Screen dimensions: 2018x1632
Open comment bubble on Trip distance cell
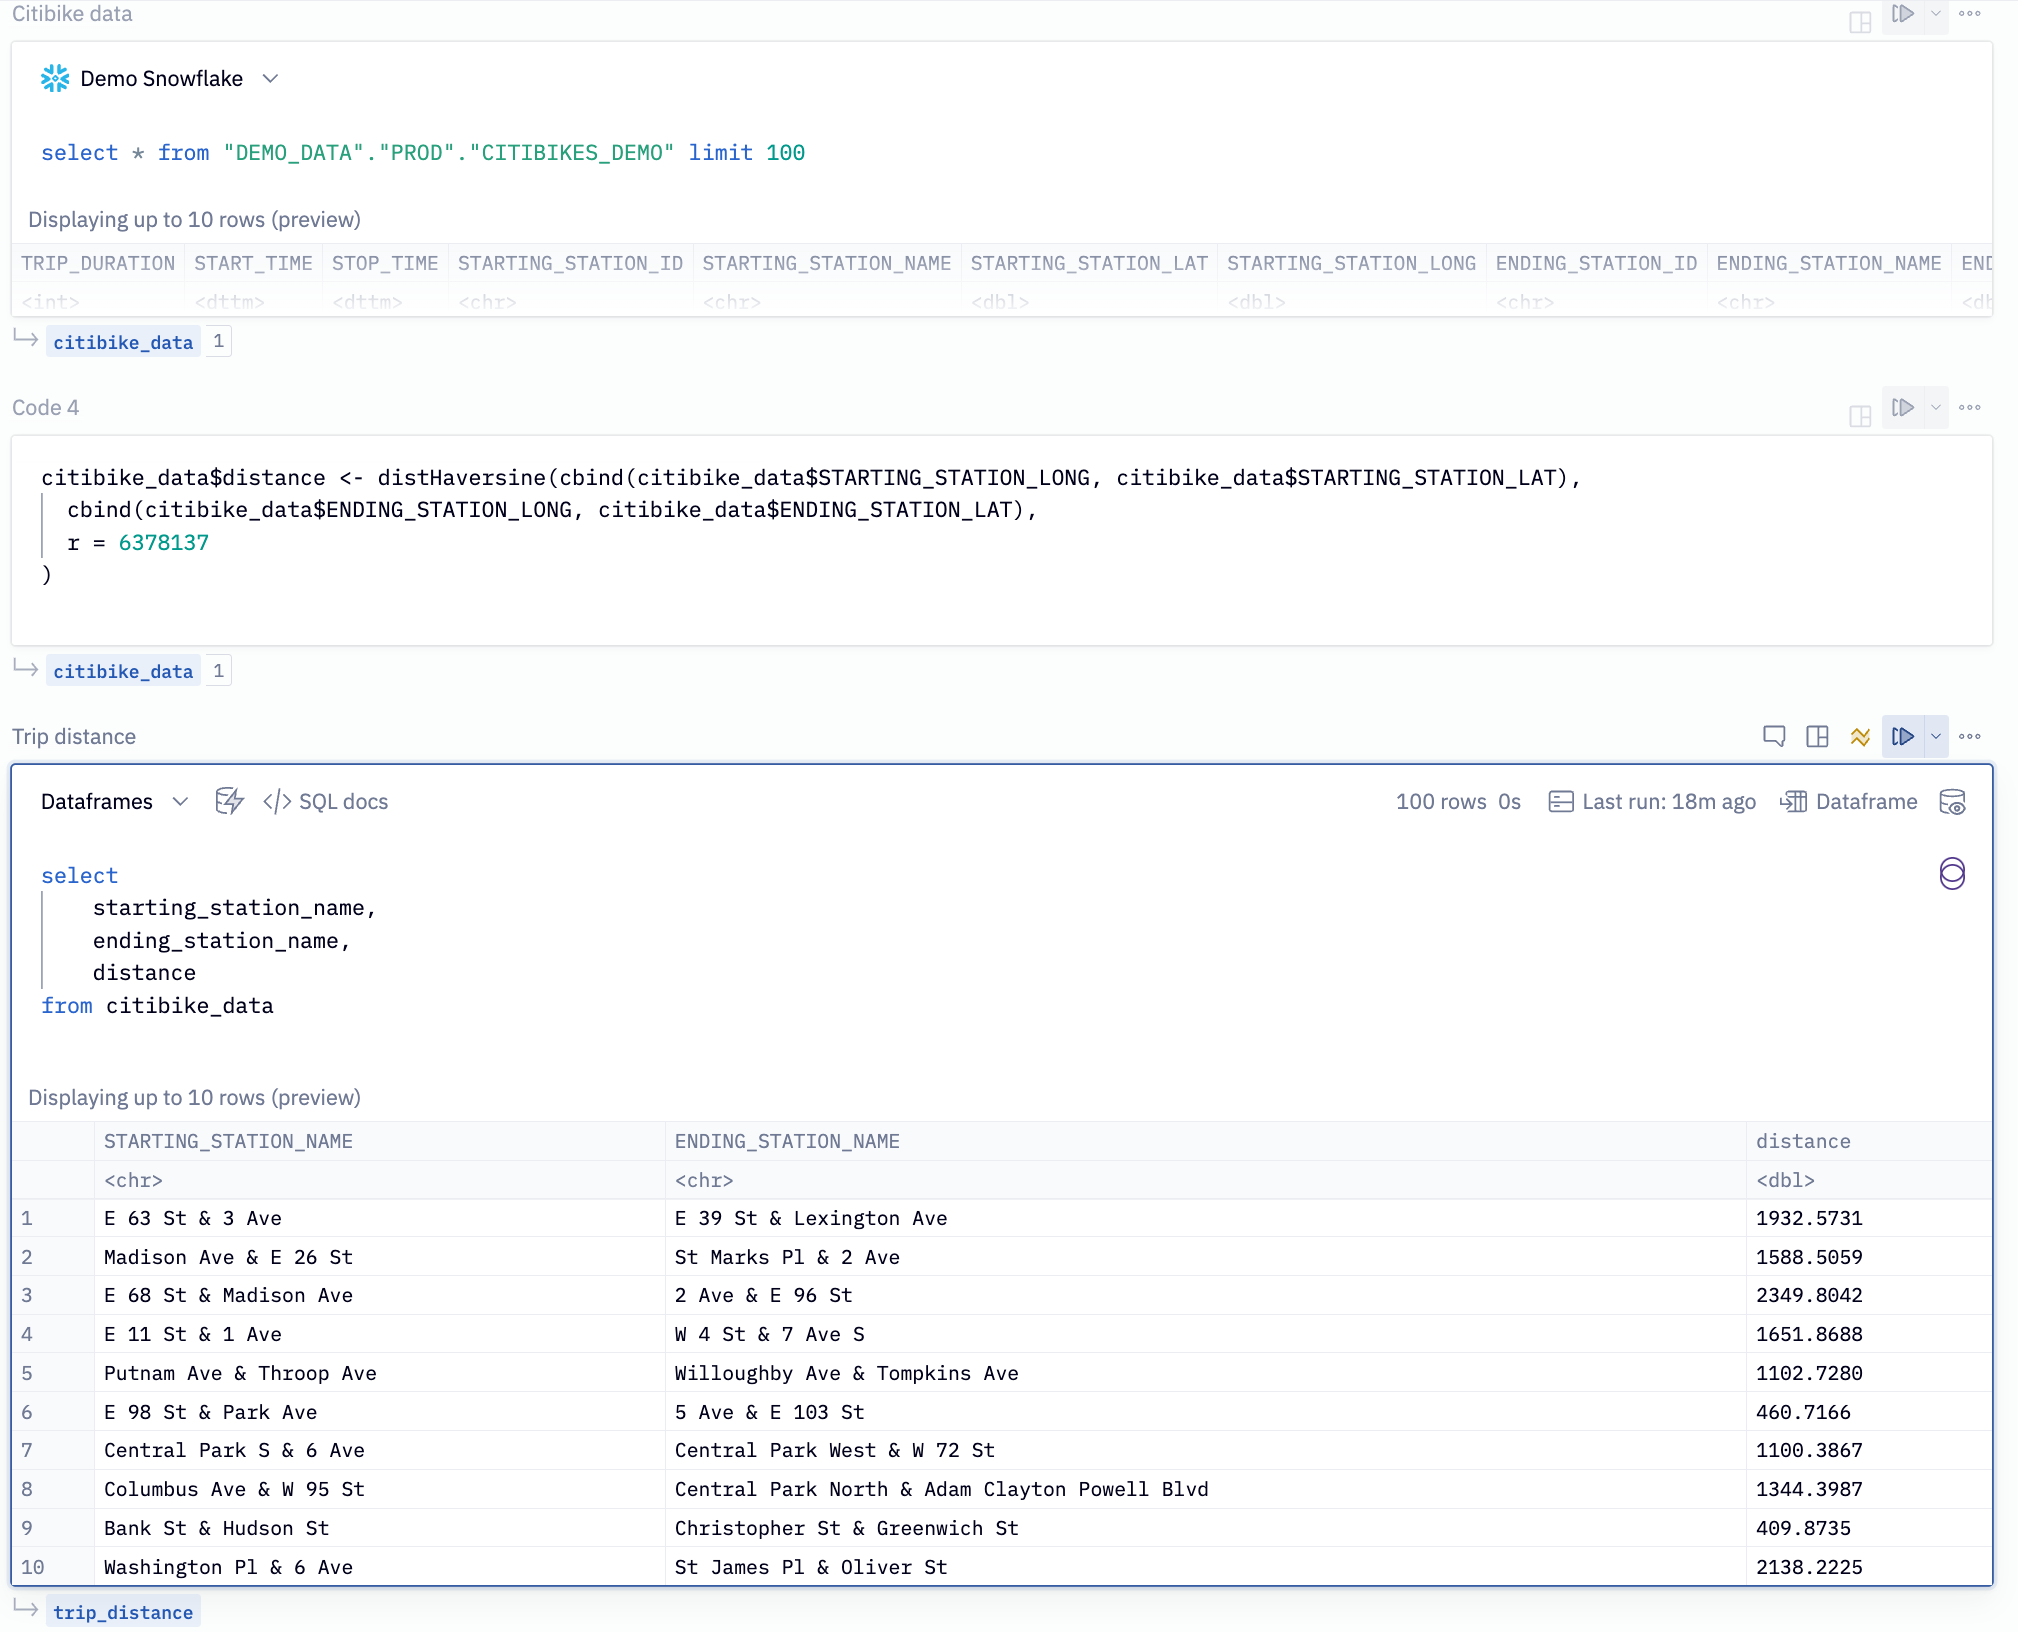[x=1773, y=737]
